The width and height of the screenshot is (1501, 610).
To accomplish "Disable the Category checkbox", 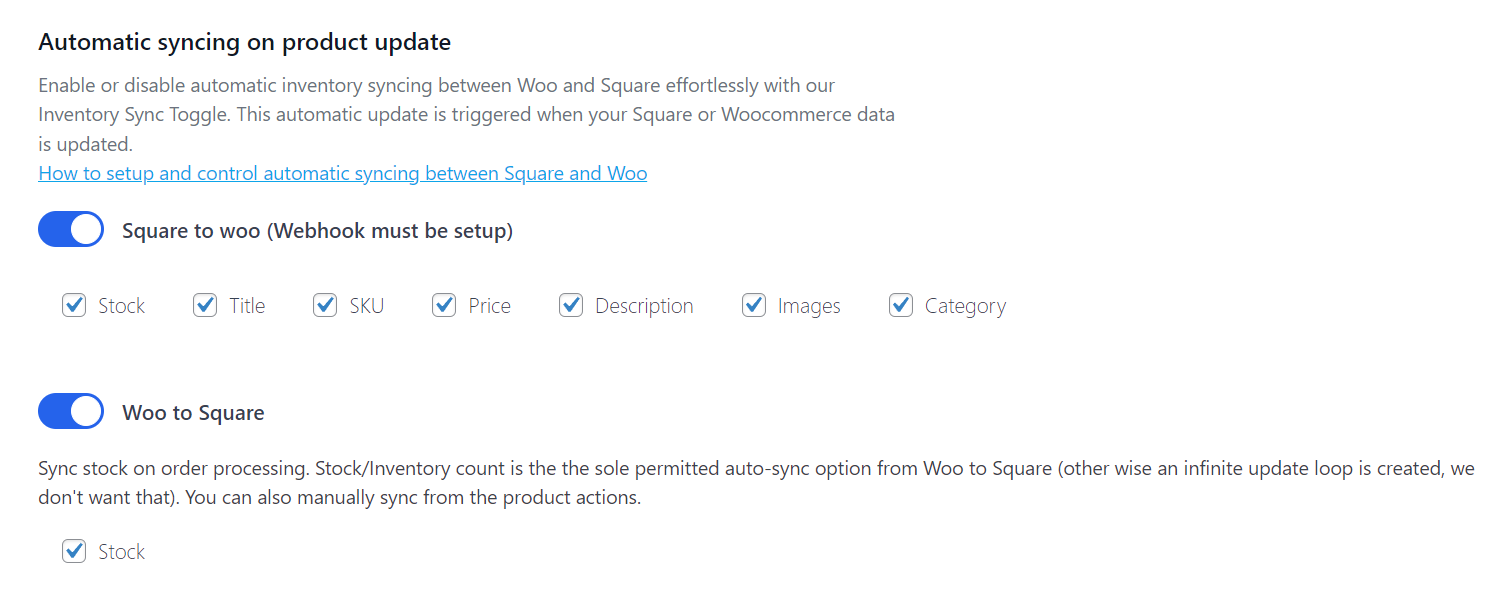I will click(x=899, y=305).
